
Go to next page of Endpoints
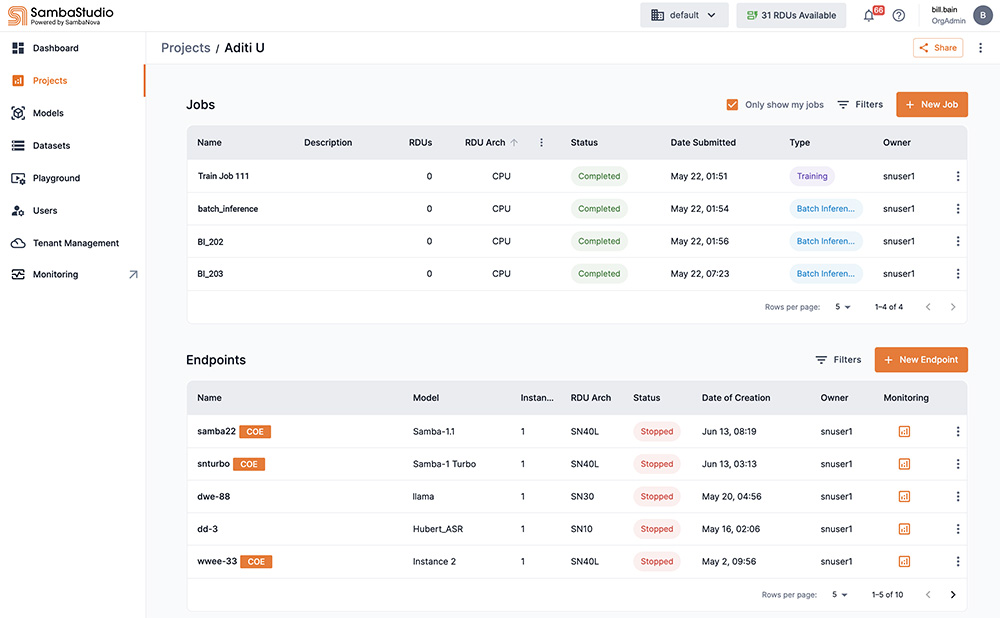pyautogui.click(x=952, y=593)
